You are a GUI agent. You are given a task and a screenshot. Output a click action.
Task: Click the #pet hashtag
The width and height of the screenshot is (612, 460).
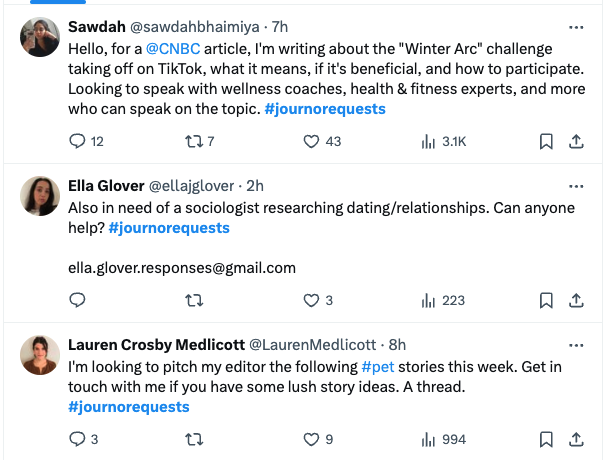[x=378, y=367]
